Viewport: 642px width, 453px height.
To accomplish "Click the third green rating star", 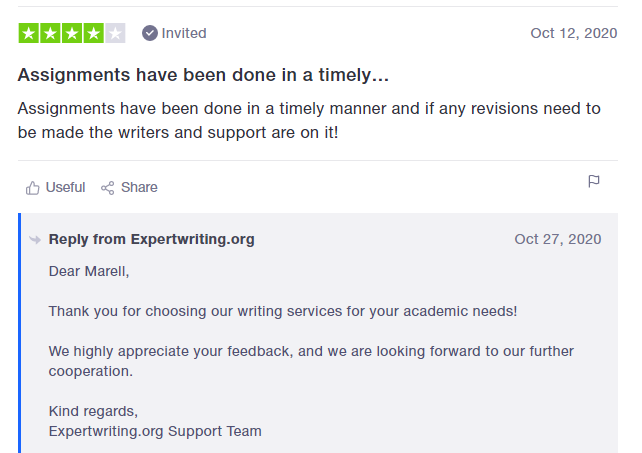I will click(72, 33).
